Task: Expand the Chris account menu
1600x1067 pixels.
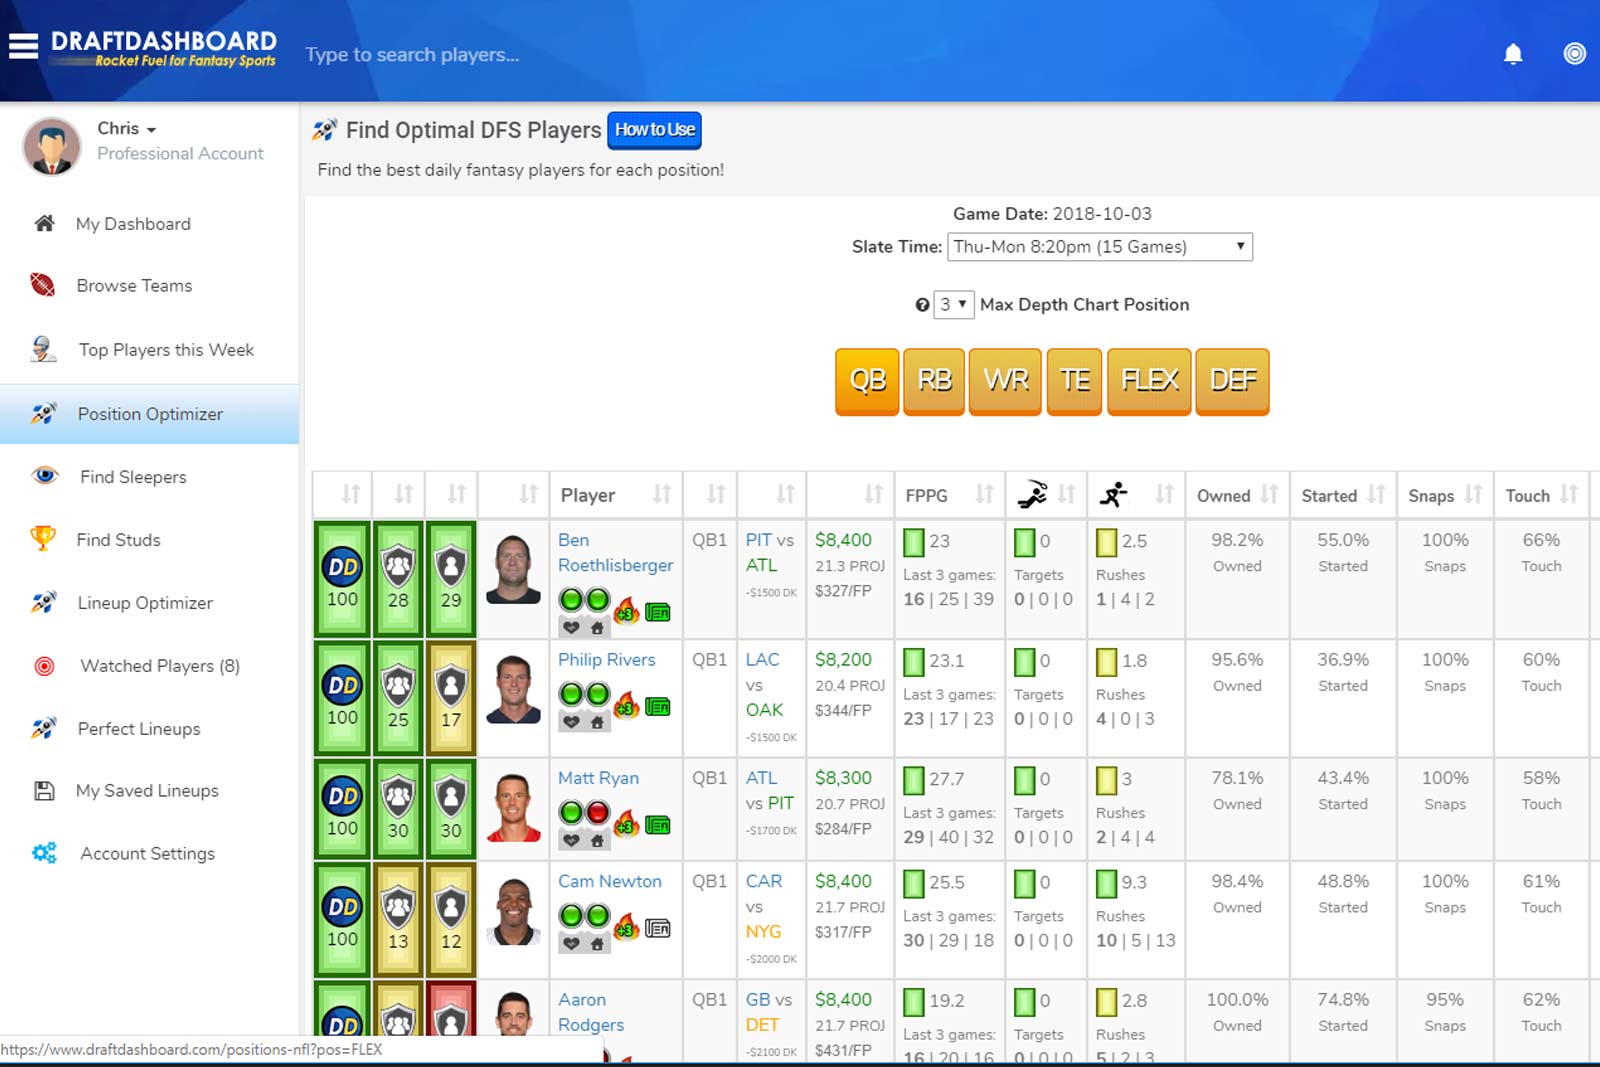Action: 127,128
